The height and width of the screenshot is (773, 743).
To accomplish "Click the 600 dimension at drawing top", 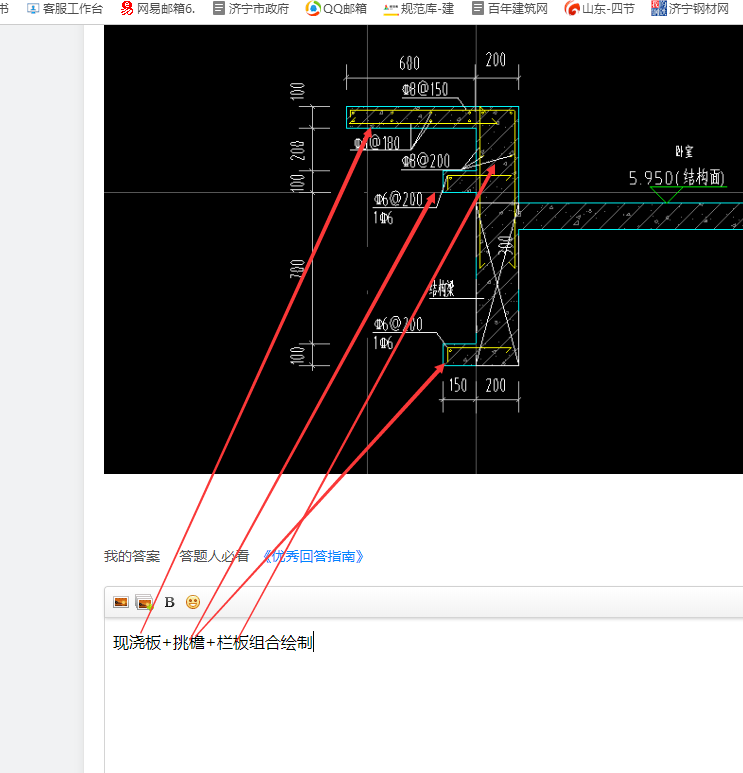I will coord(409,63).
